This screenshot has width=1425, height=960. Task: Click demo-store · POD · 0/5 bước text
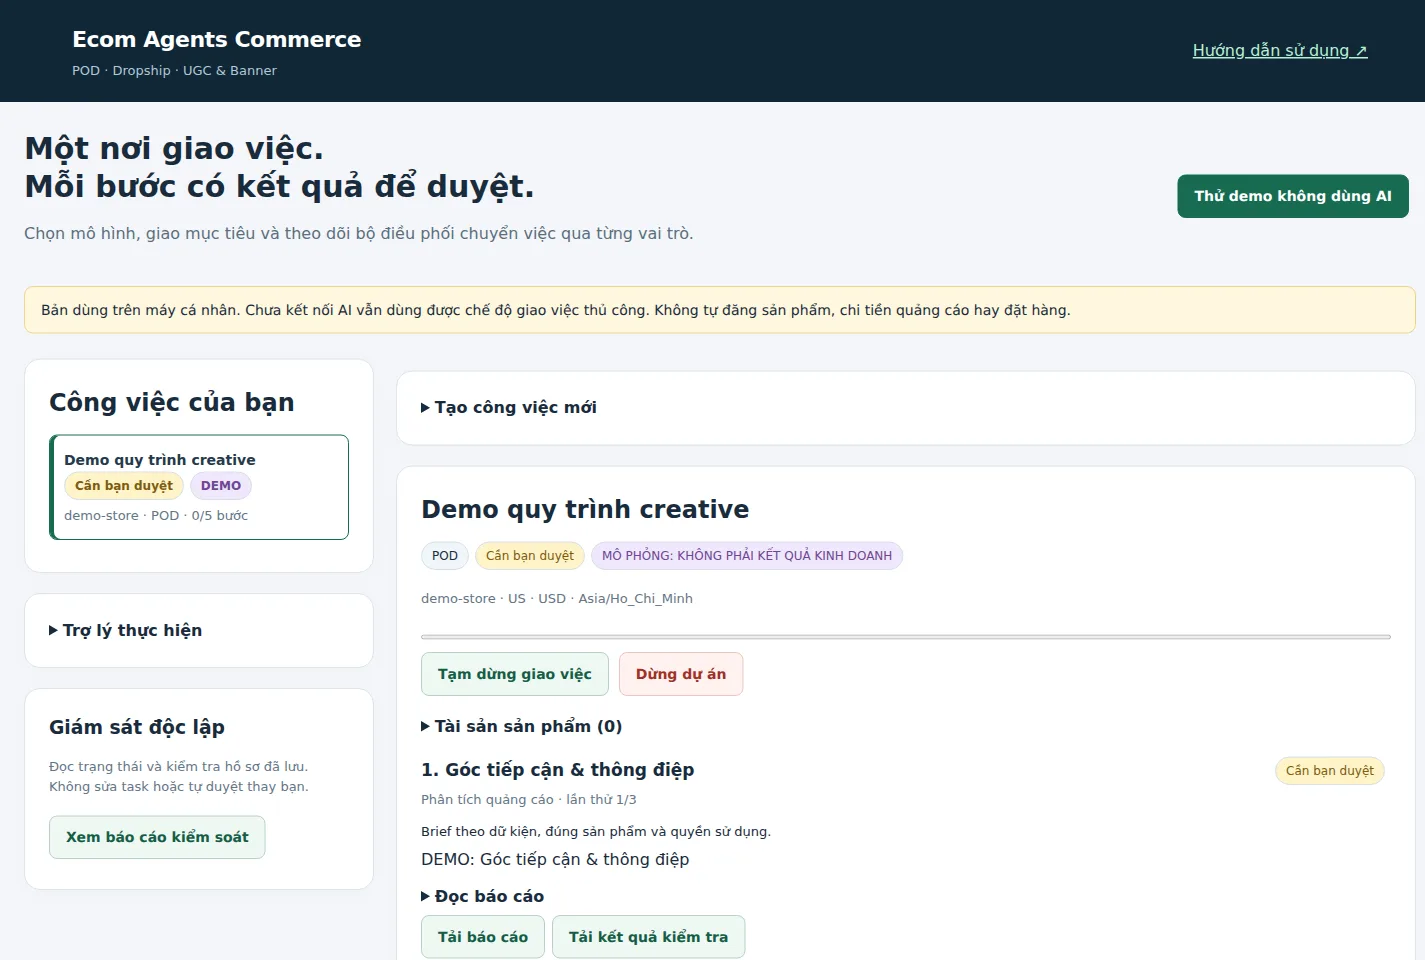[x=156, y=516]
